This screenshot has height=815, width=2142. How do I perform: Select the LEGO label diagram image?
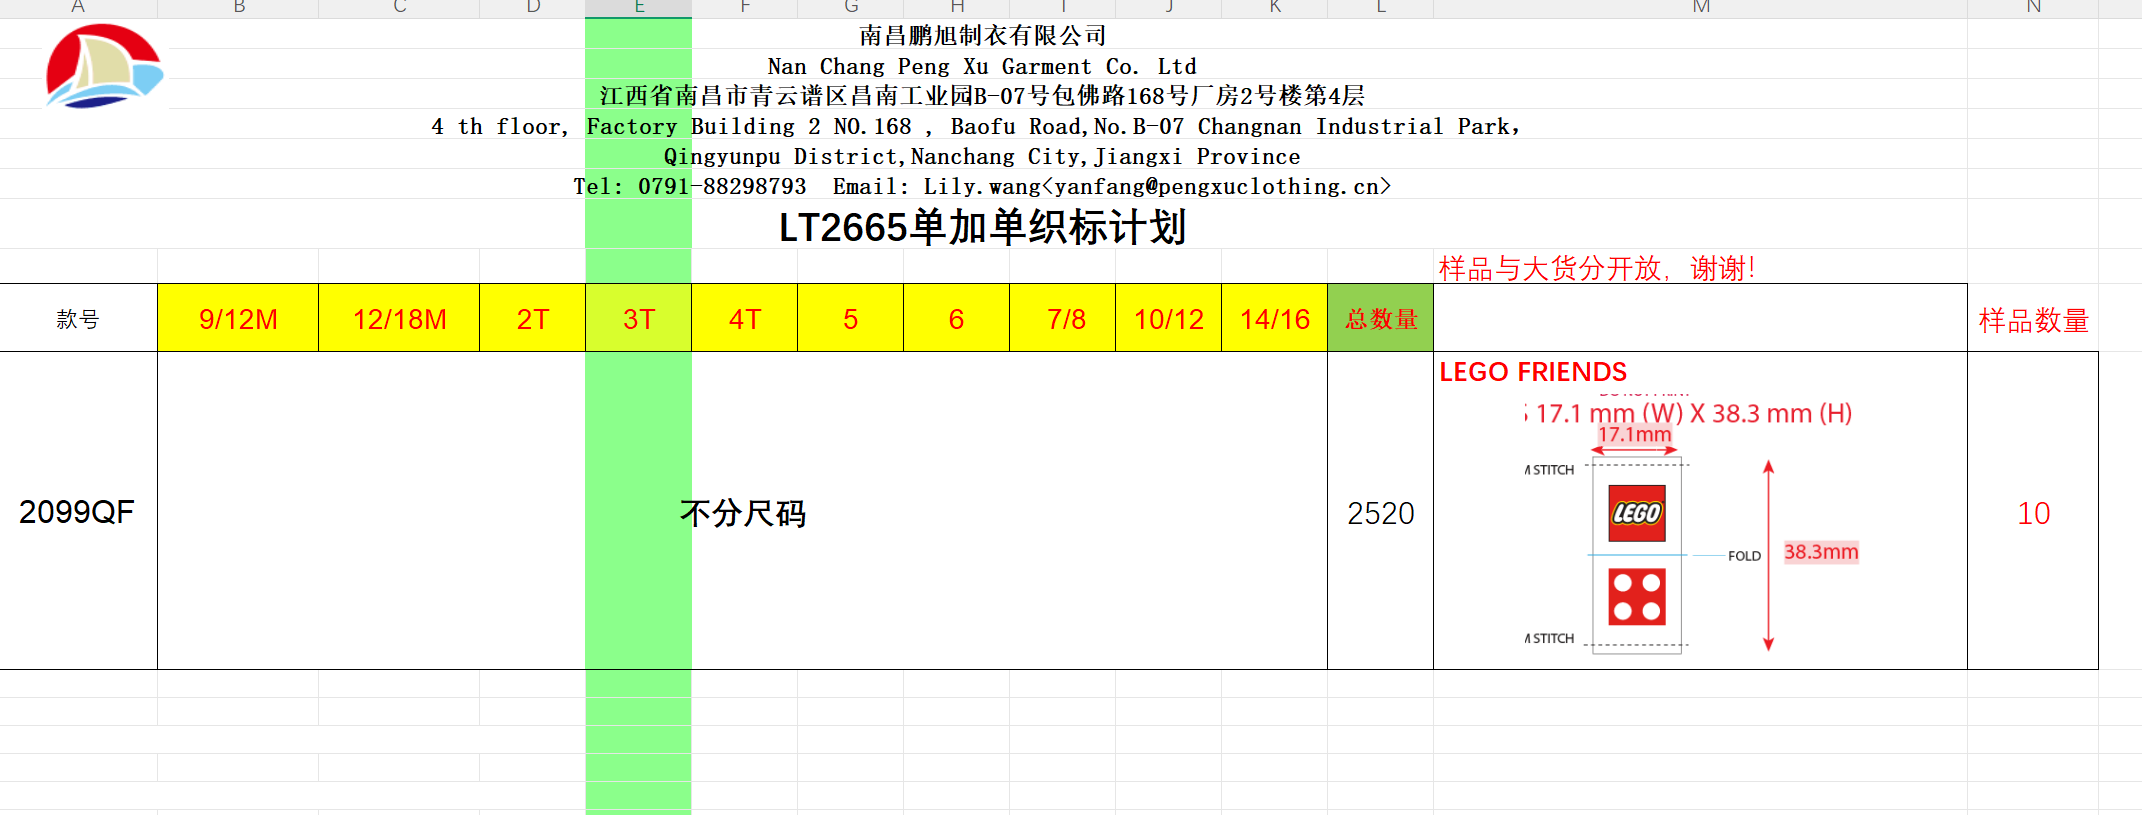pyautogui.click(x=1690, y=530)
